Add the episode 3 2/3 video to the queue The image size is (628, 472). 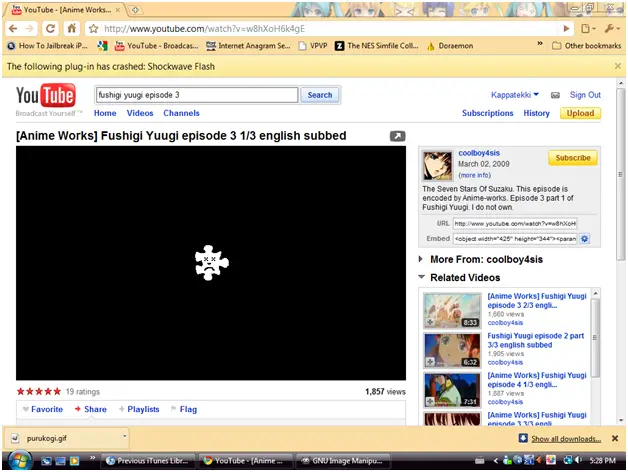[430, 322]
